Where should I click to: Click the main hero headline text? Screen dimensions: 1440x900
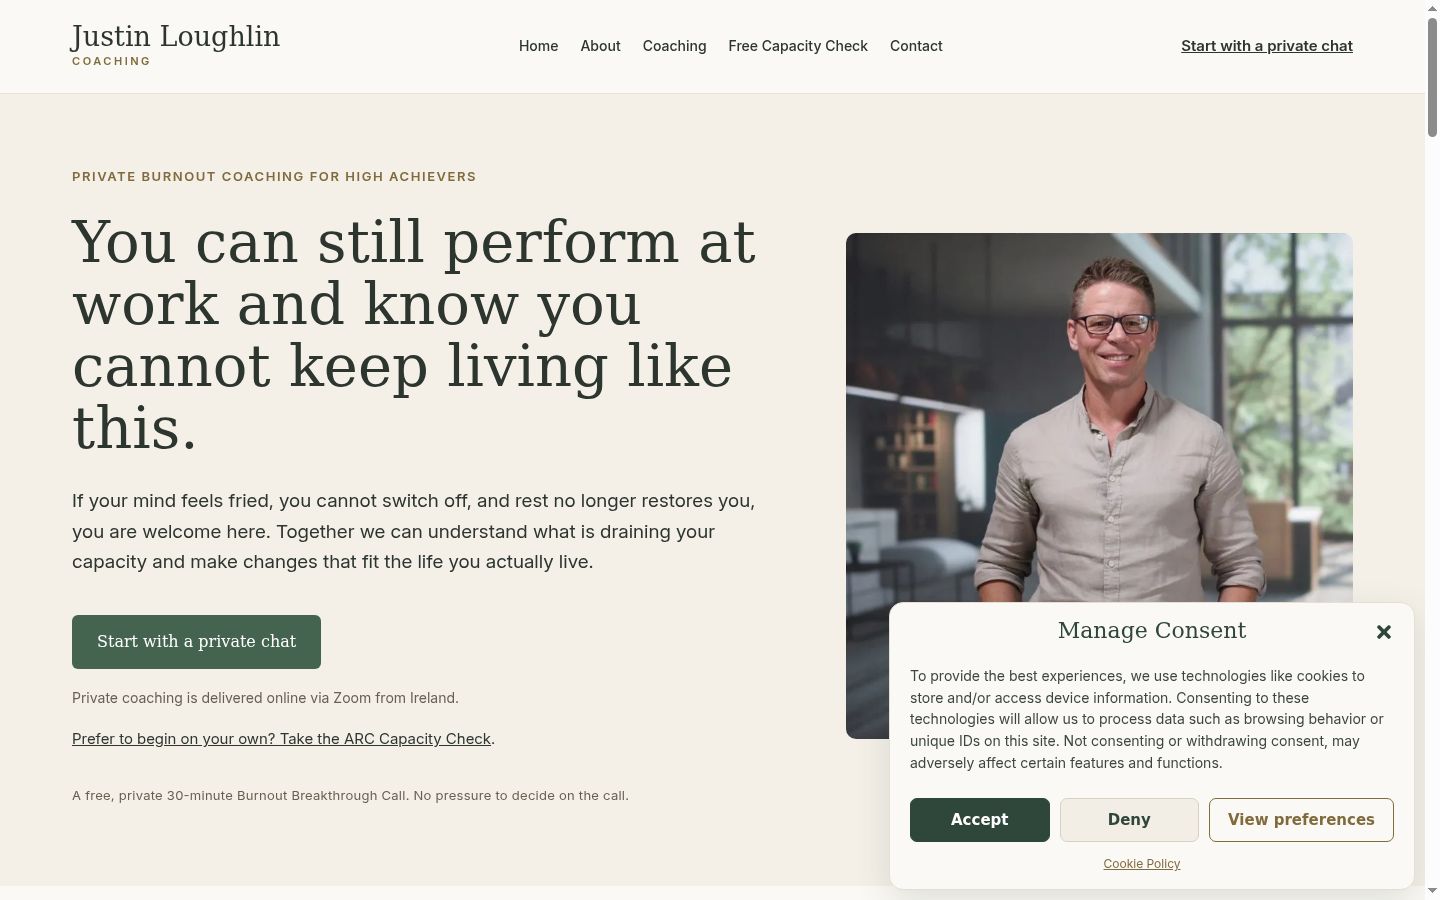pos(414,335)
